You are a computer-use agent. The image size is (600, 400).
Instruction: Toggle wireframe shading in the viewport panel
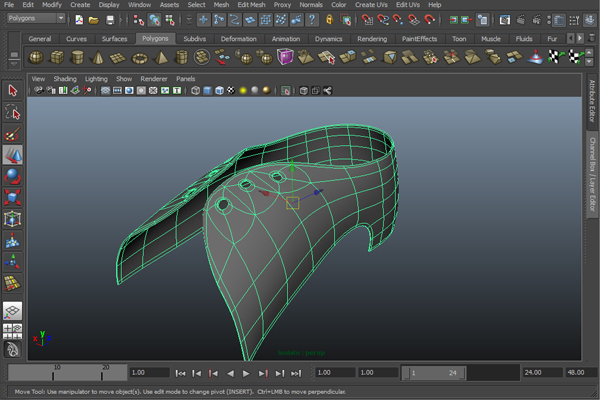click(196, 91)
